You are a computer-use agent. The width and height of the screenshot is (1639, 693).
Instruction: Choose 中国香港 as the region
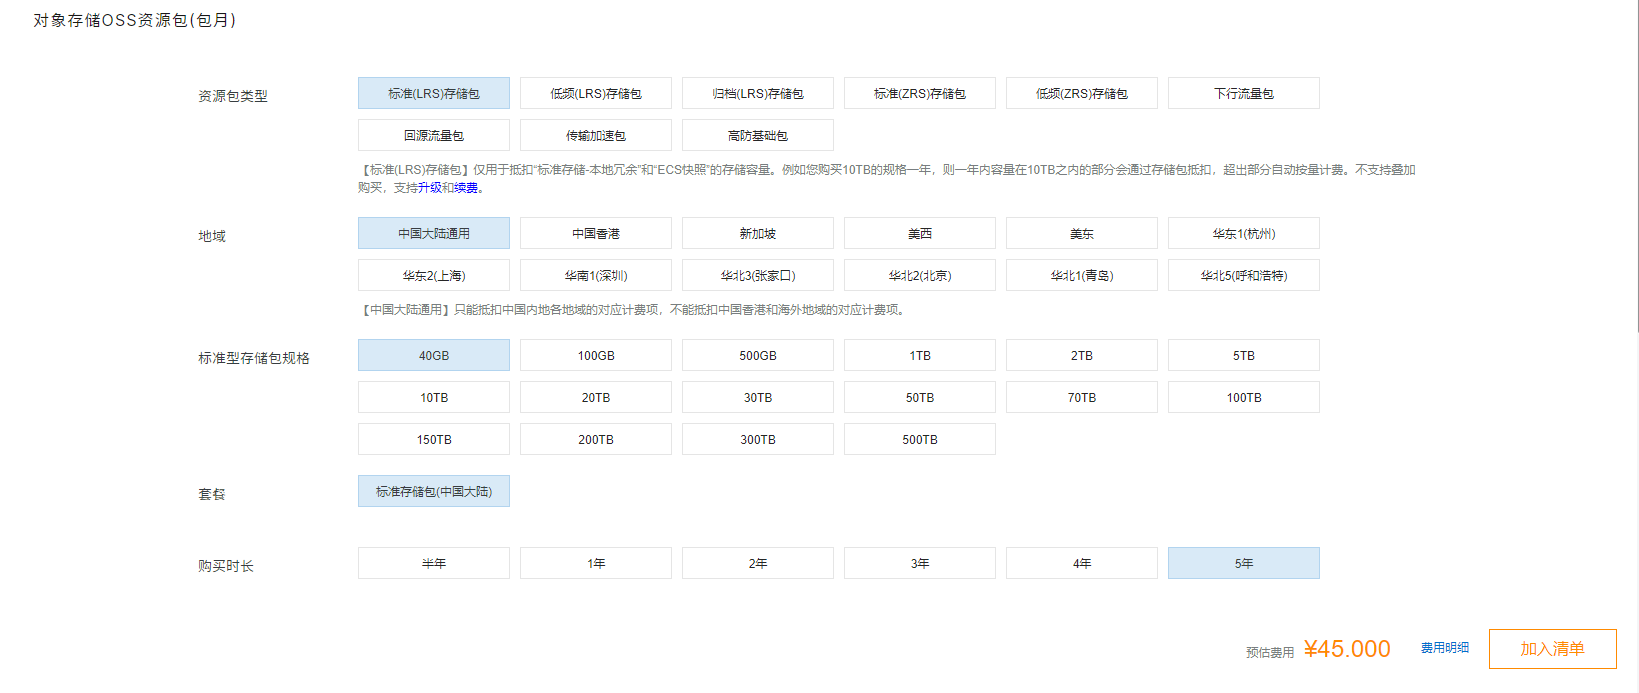[595, 233]
